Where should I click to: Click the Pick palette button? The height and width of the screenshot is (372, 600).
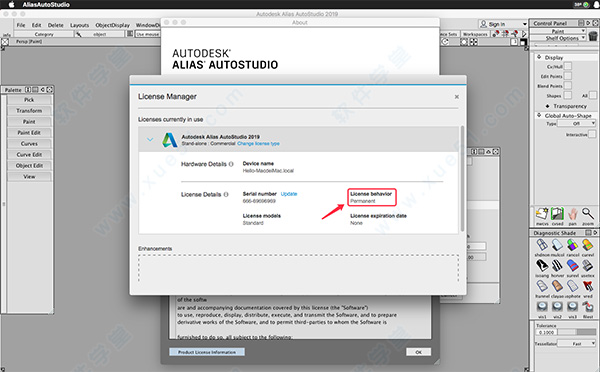point(29,100)
